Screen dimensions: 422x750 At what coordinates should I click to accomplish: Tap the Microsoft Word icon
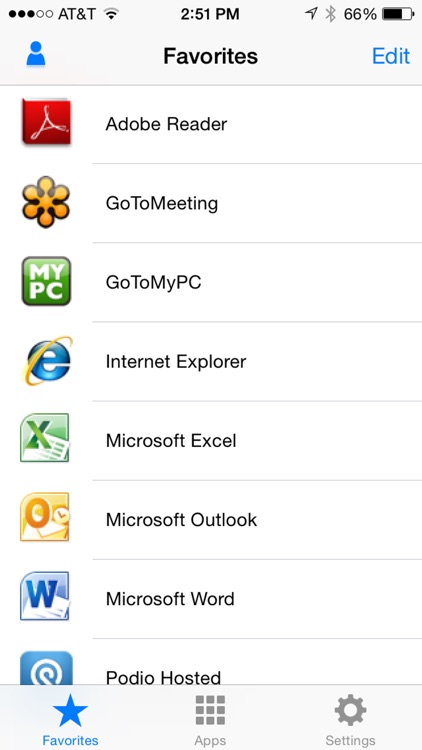pyautogui.click(x=44, y=596)
